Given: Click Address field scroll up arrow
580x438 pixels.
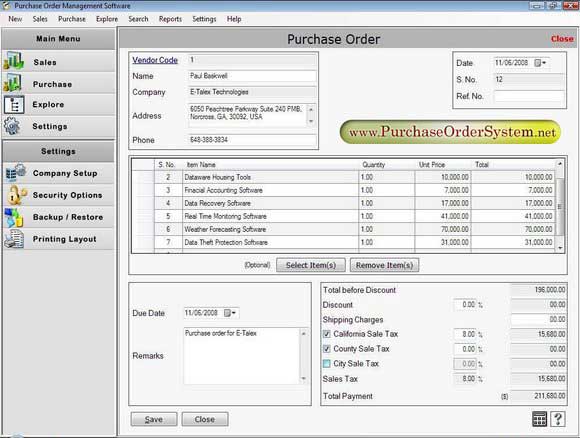Looking at the screenshot, I should [311, 110].
